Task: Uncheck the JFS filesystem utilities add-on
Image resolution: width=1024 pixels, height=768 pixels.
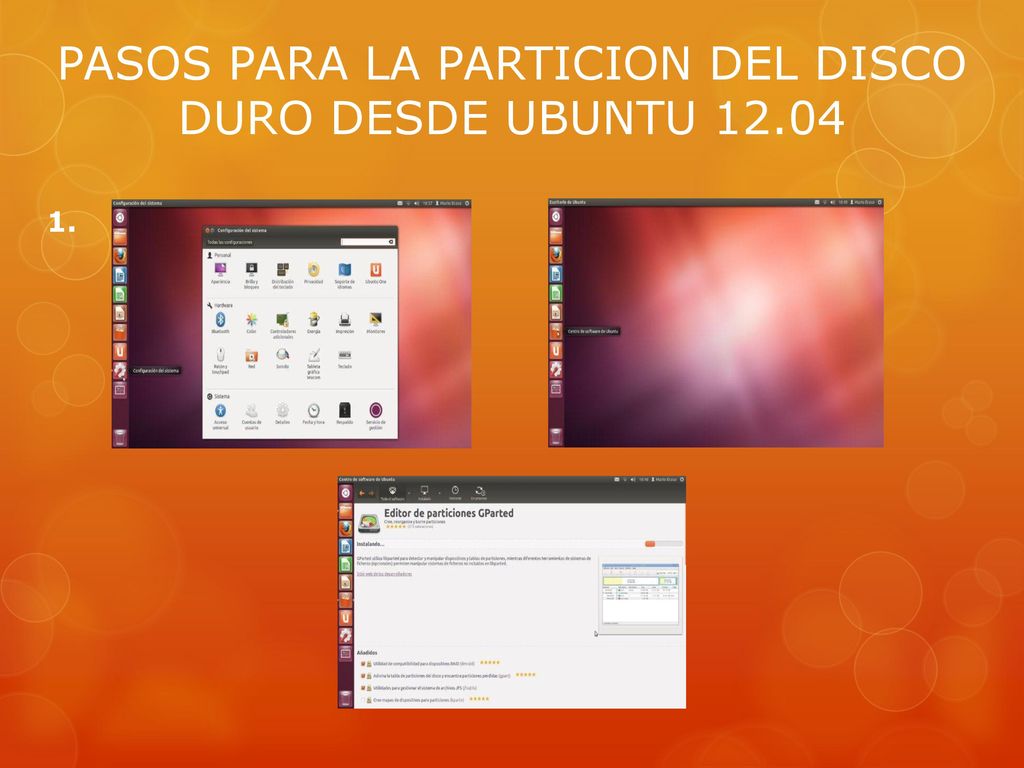Action: pos(363,688)
